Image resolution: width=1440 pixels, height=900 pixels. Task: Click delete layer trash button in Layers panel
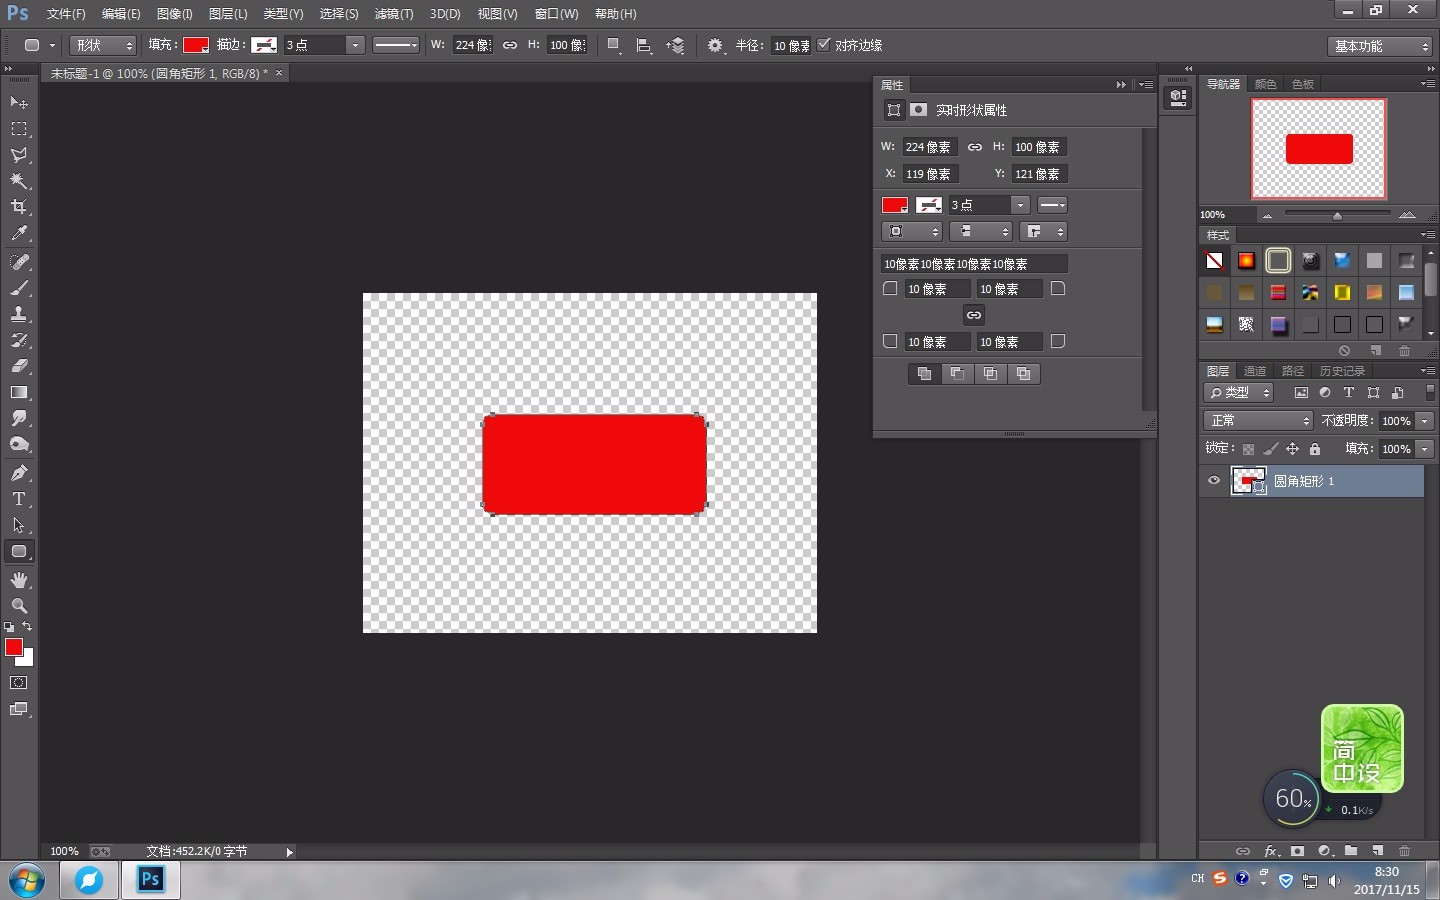(1405, 851)
